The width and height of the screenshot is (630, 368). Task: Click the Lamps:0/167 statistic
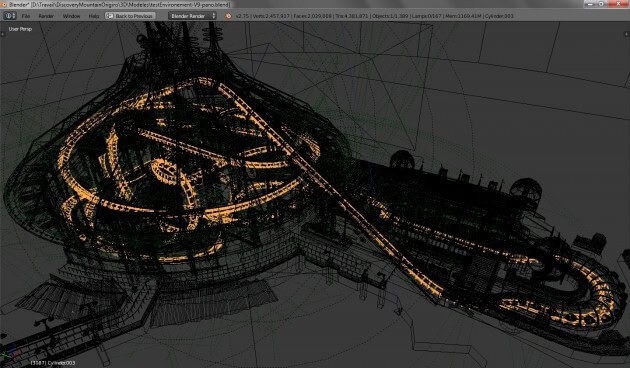coord(427,16)
